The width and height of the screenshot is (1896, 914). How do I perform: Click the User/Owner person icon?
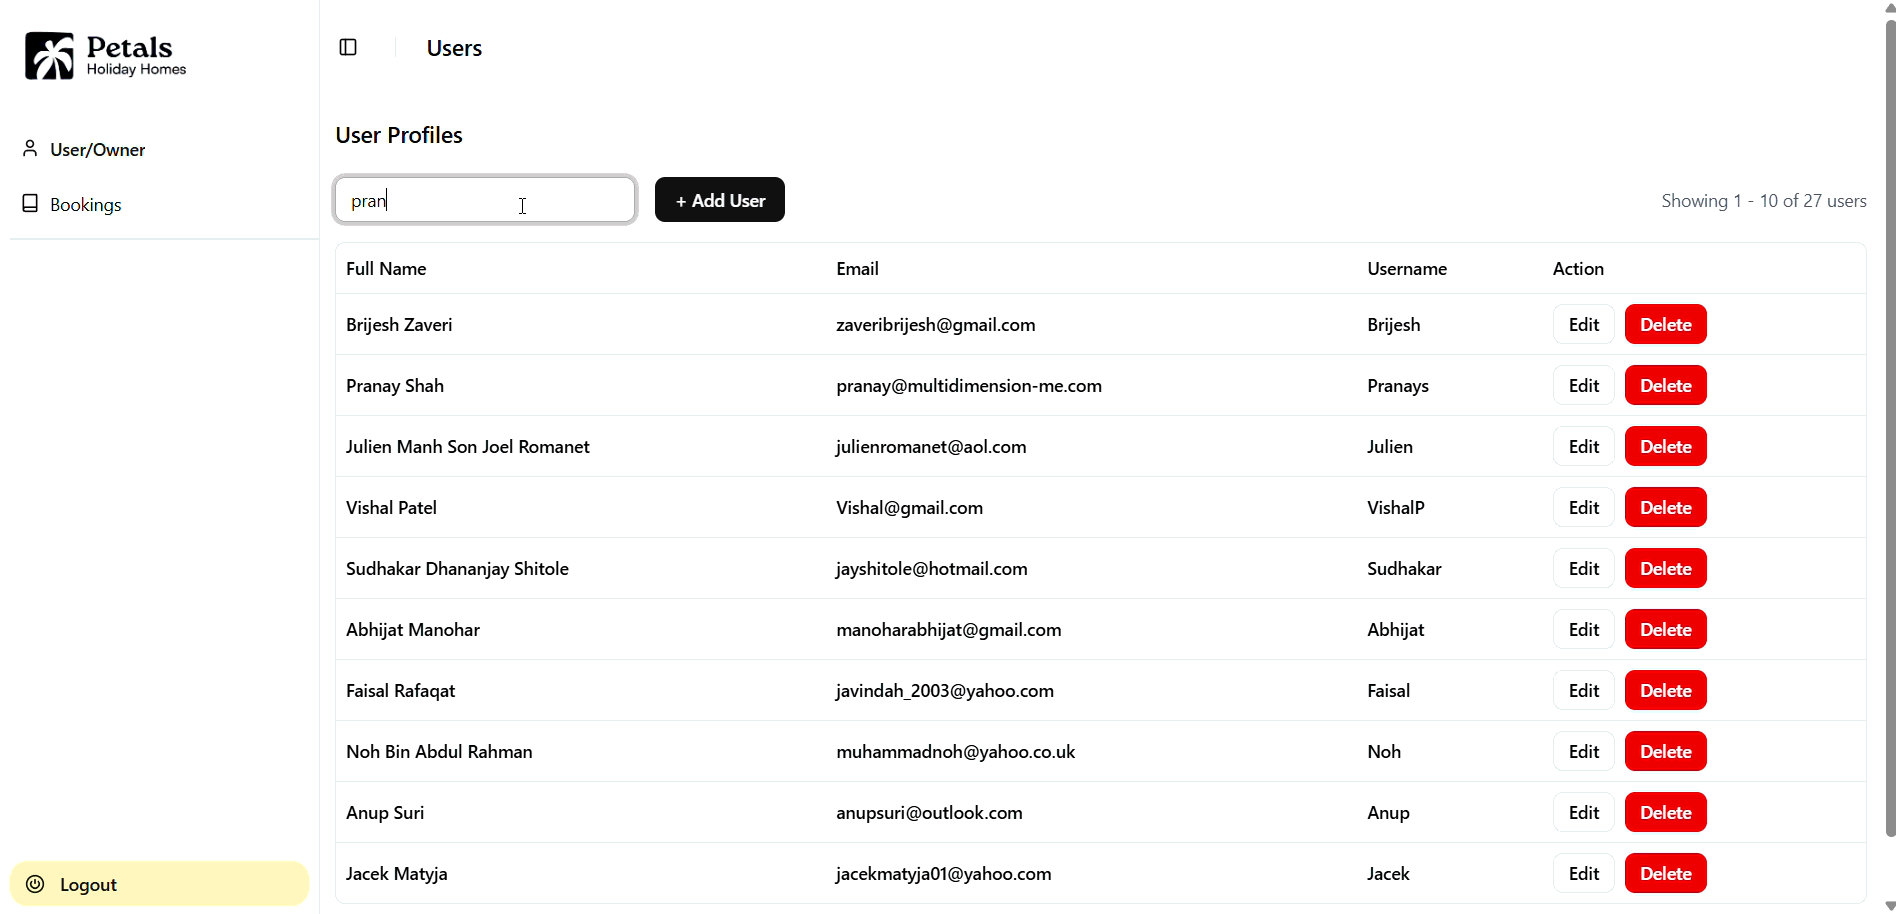tap(30, 149)
